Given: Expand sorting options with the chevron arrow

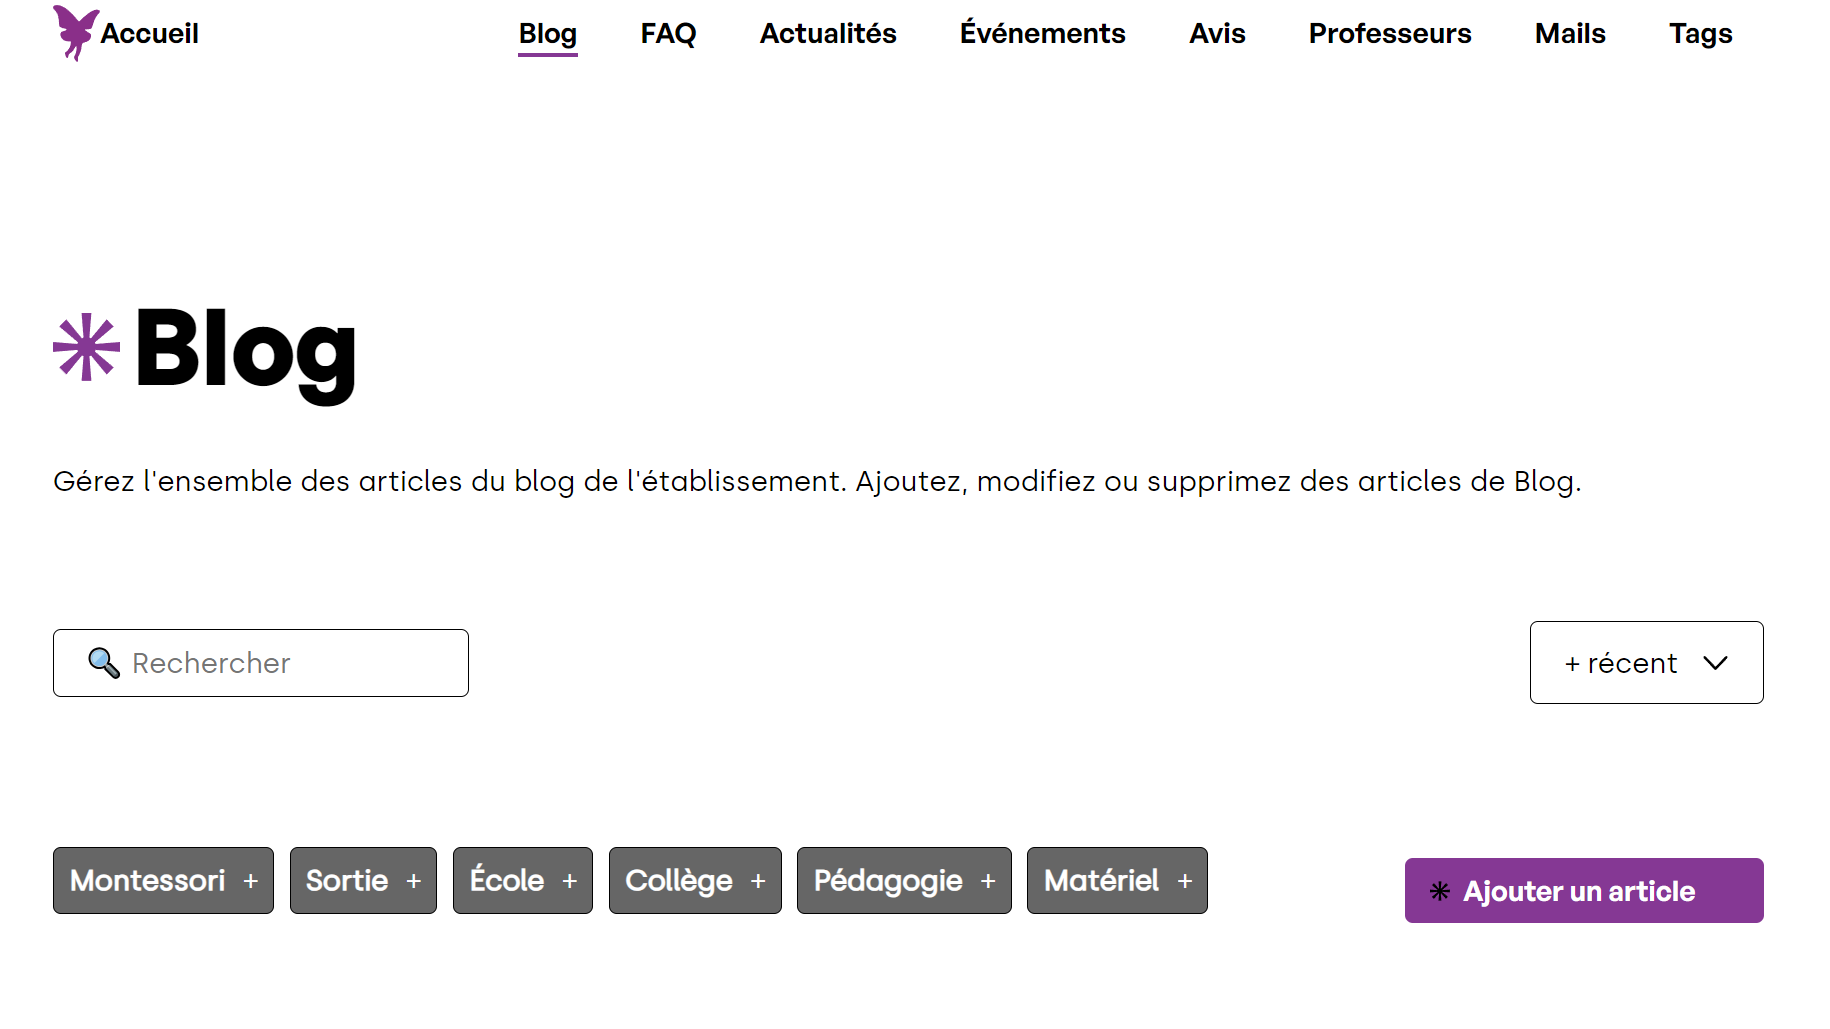Looking at the screenshot, I should coord(1715,663).
